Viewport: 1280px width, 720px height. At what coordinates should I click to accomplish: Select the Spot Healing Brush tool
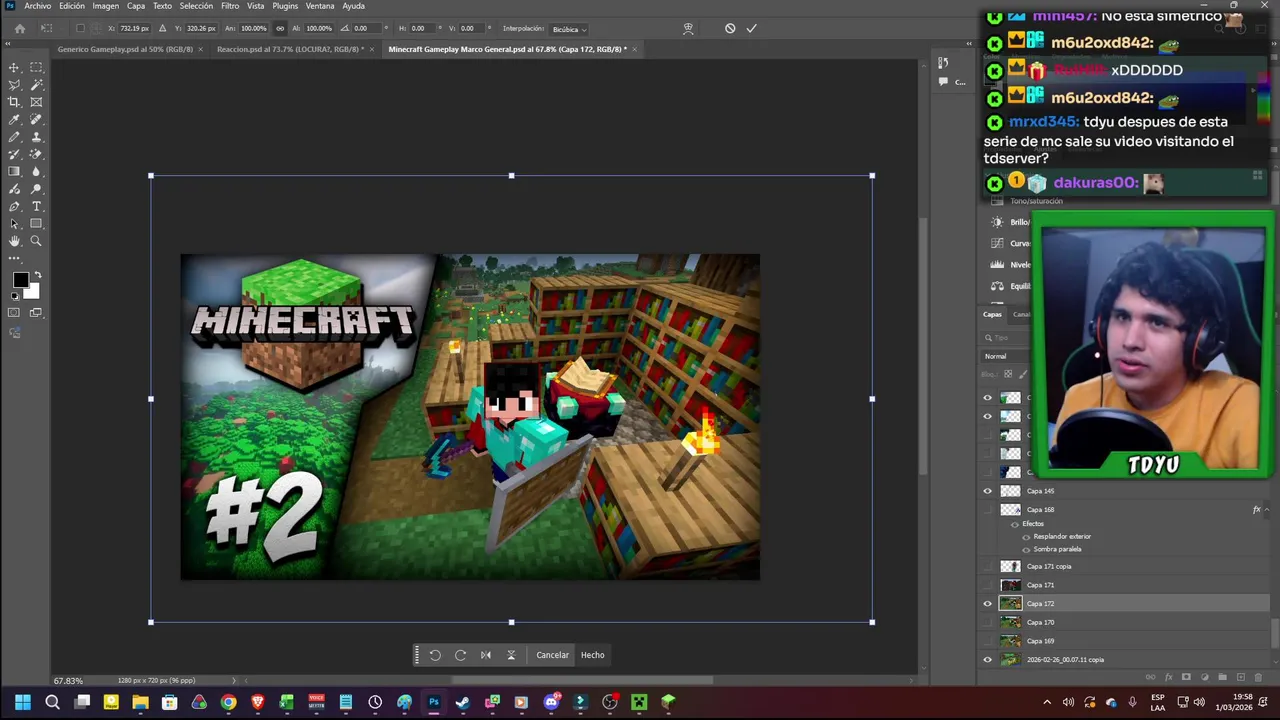(36, 119)
